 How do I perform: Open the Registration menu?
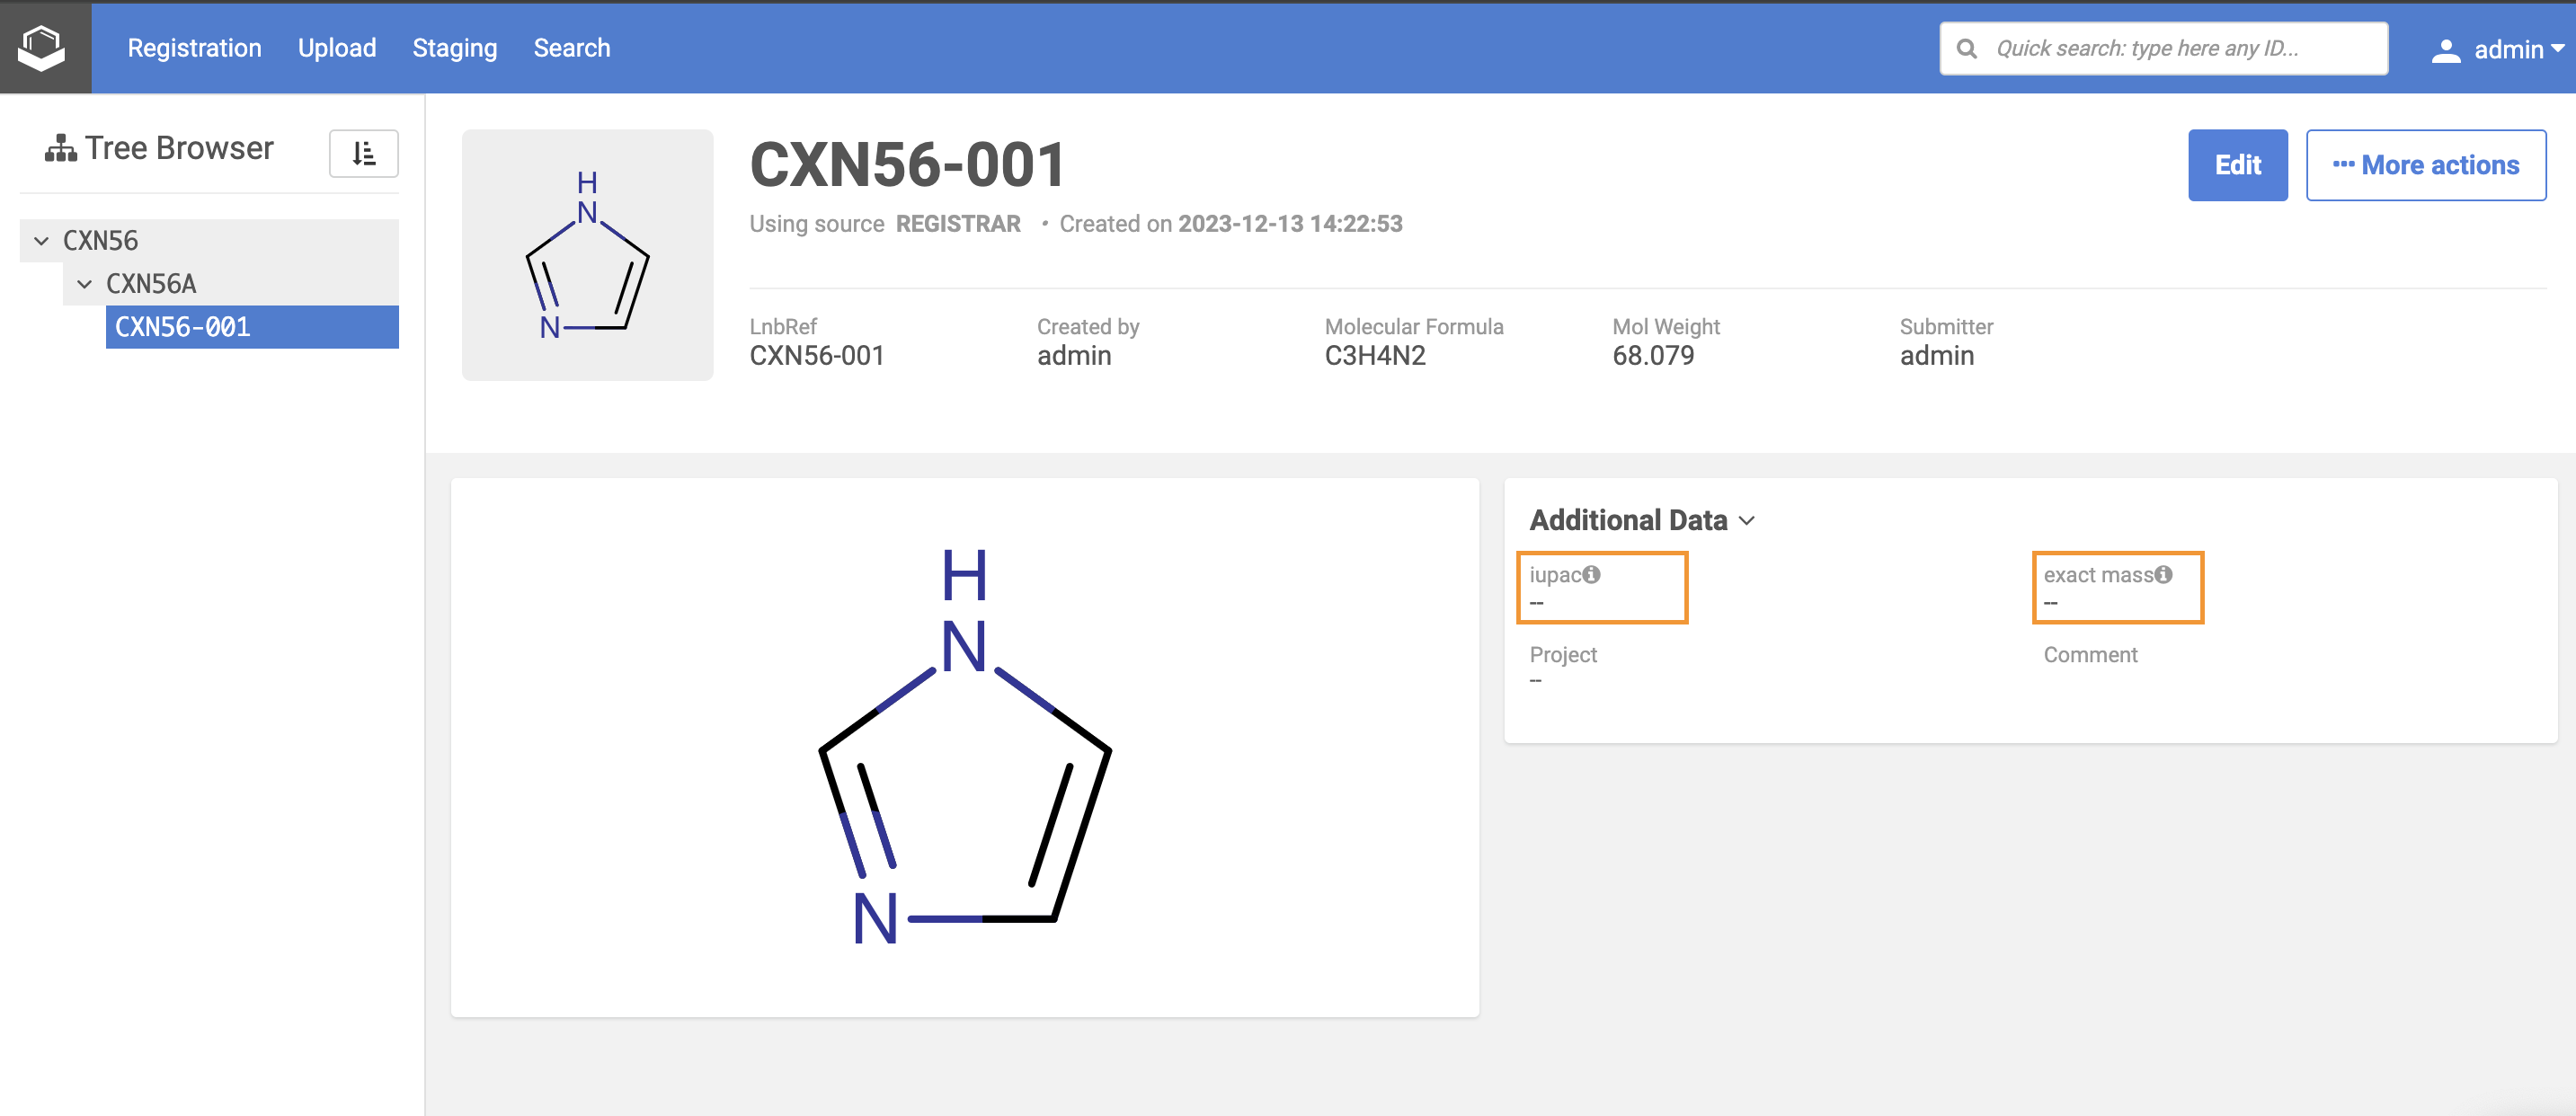[194, 48]
